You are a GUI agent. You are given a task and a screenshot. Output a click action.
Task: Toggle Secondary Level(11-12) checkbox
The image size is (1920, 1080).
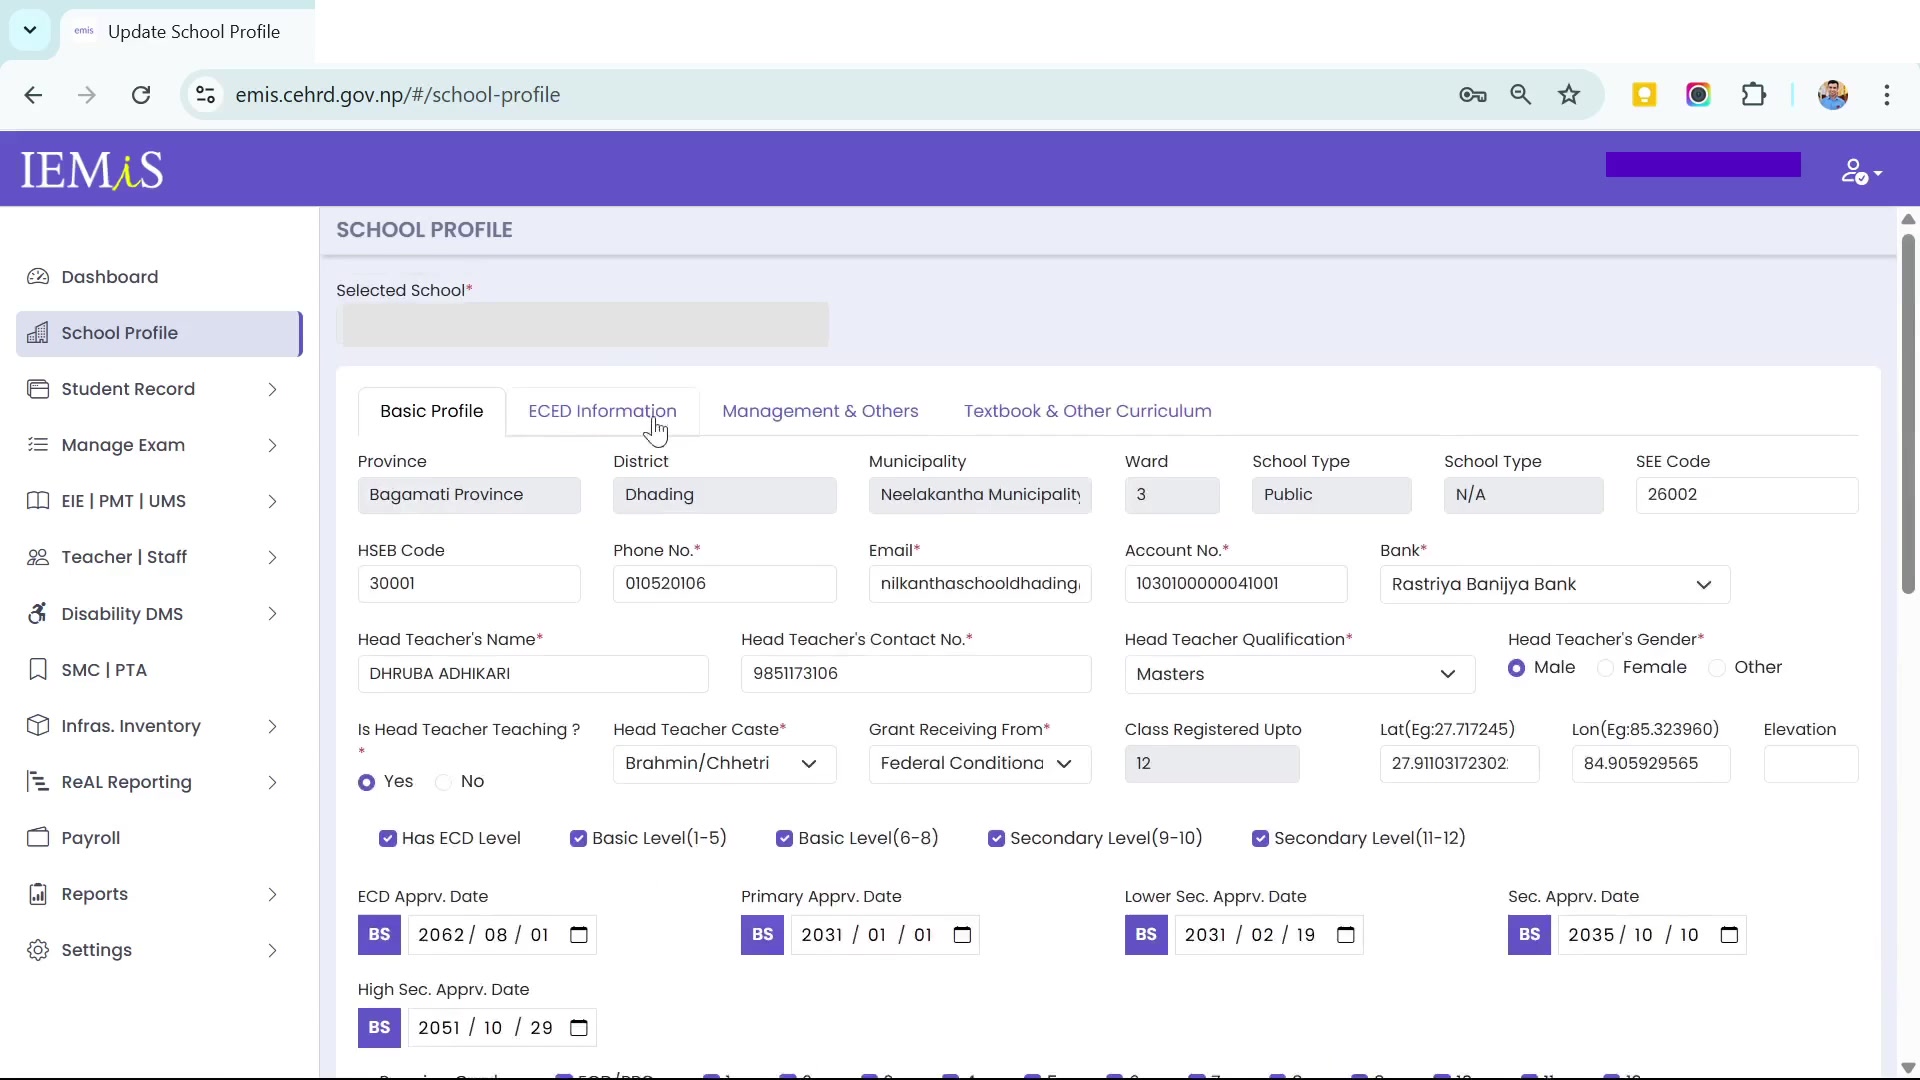pyautogui.click(x=1260, y=839)
